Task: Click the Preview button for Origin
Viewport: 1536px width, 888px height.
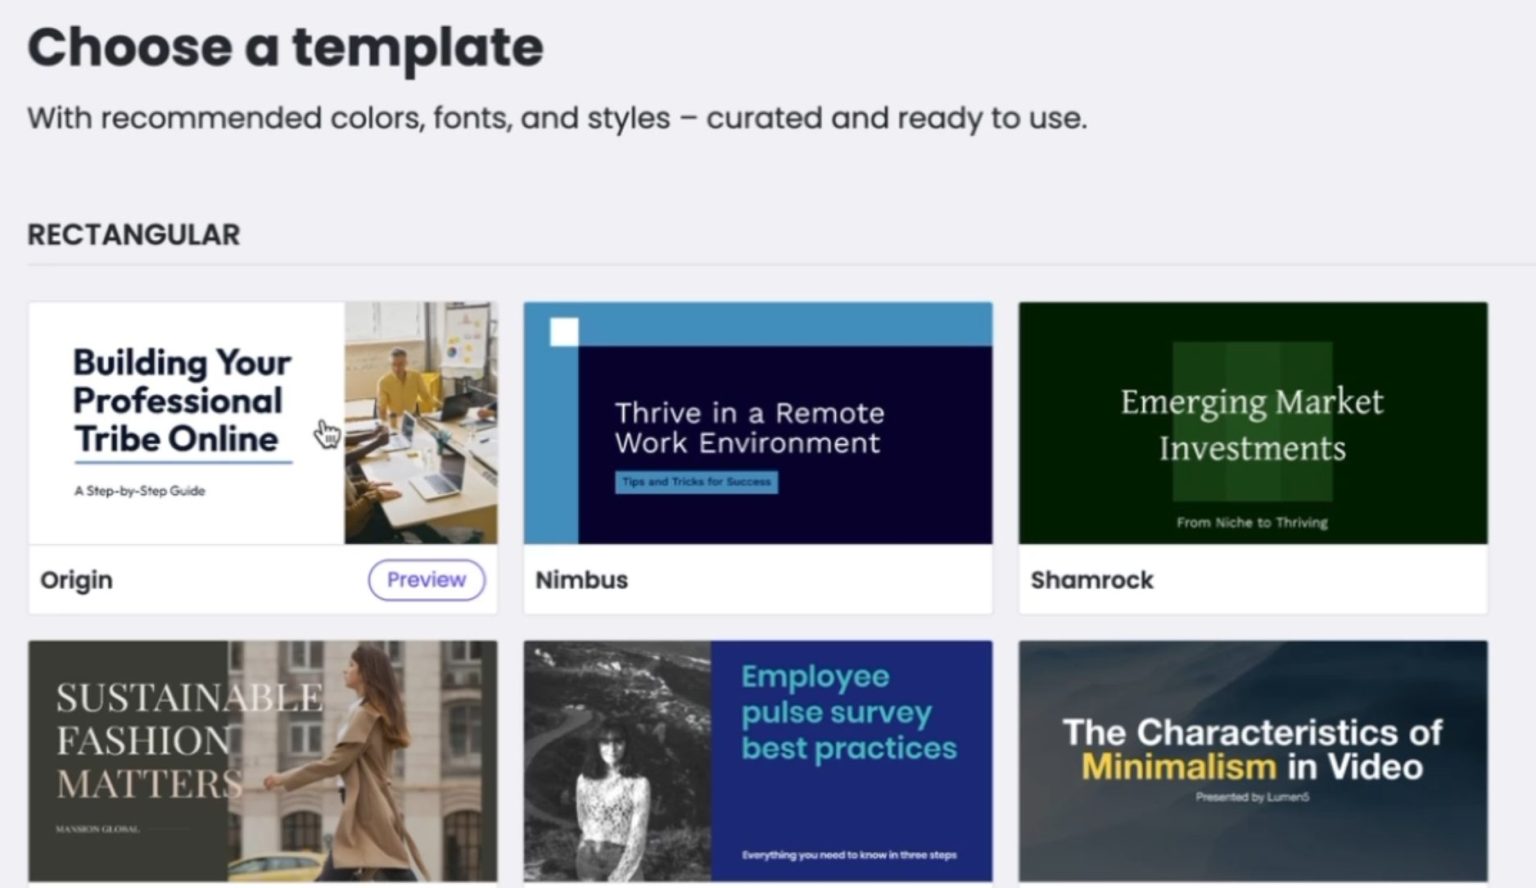Action: pyautogui.click(x=426, y=580)
